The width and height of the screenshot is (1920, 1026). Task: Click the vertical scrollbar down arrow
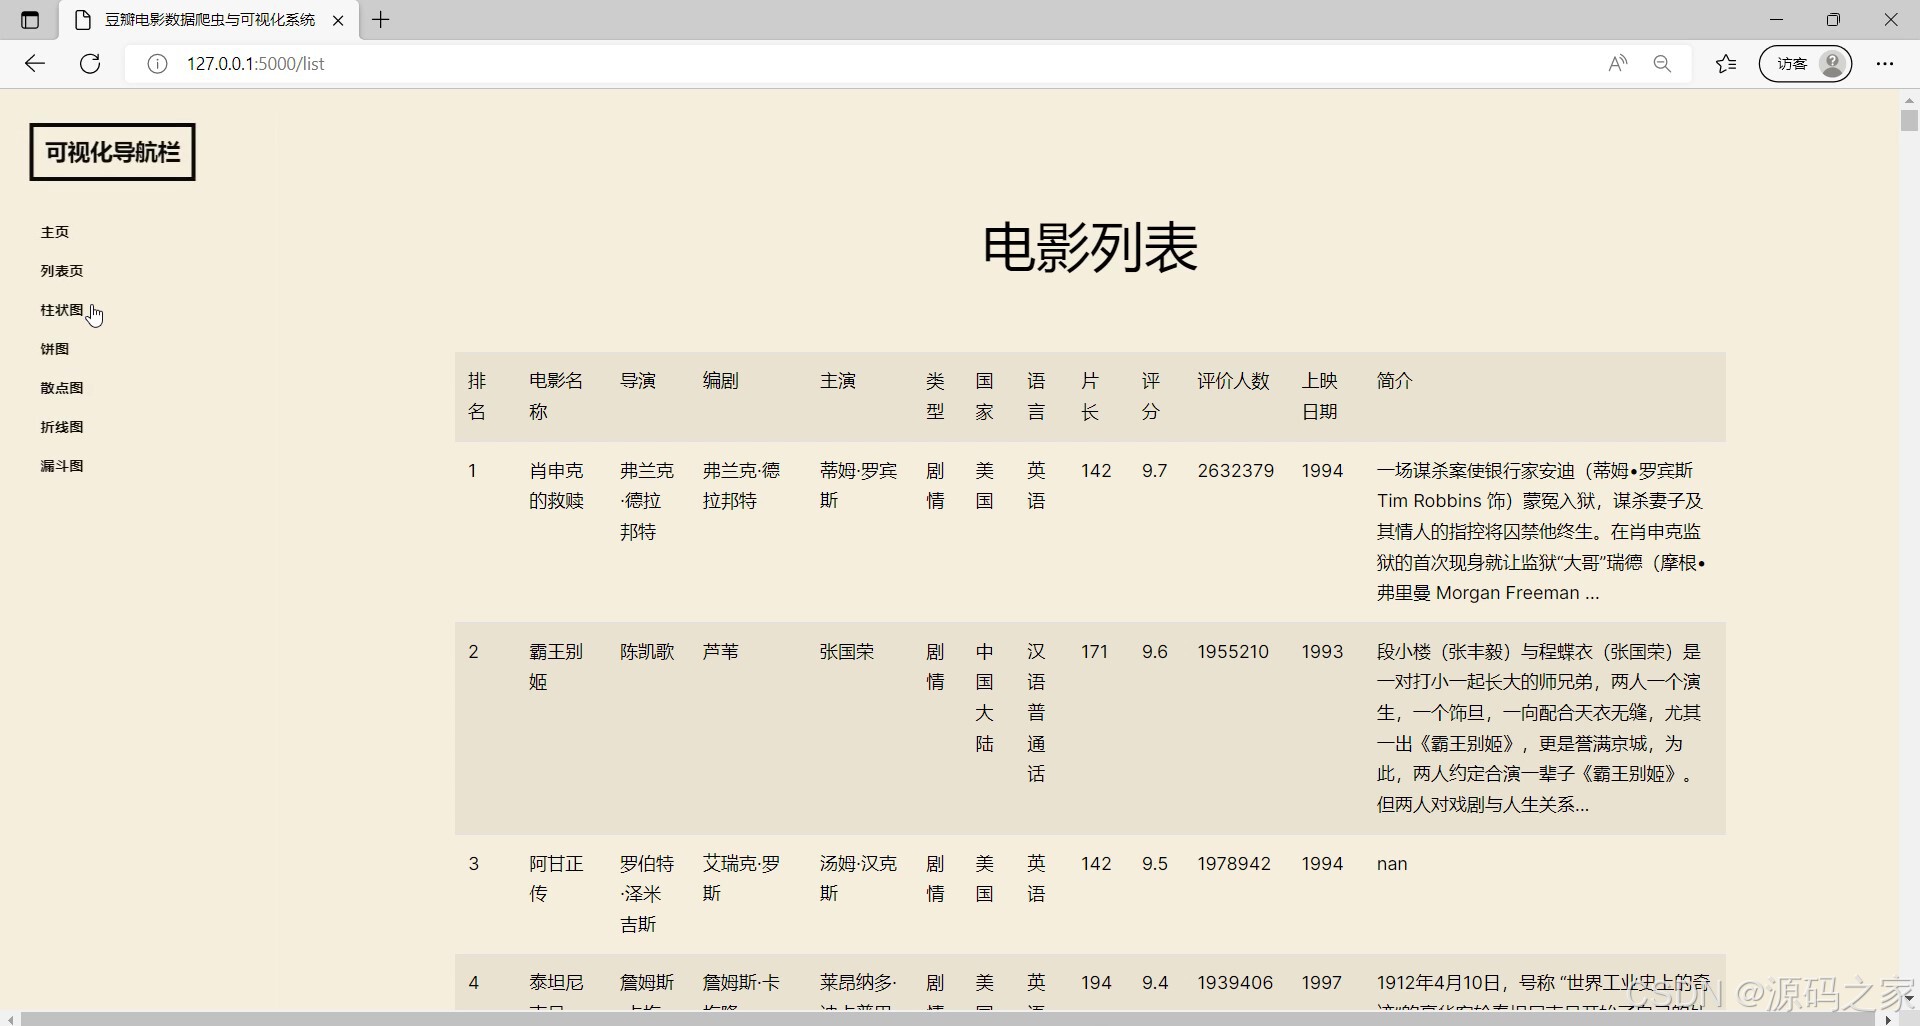pyautogui.click(x=1909, y=997)
